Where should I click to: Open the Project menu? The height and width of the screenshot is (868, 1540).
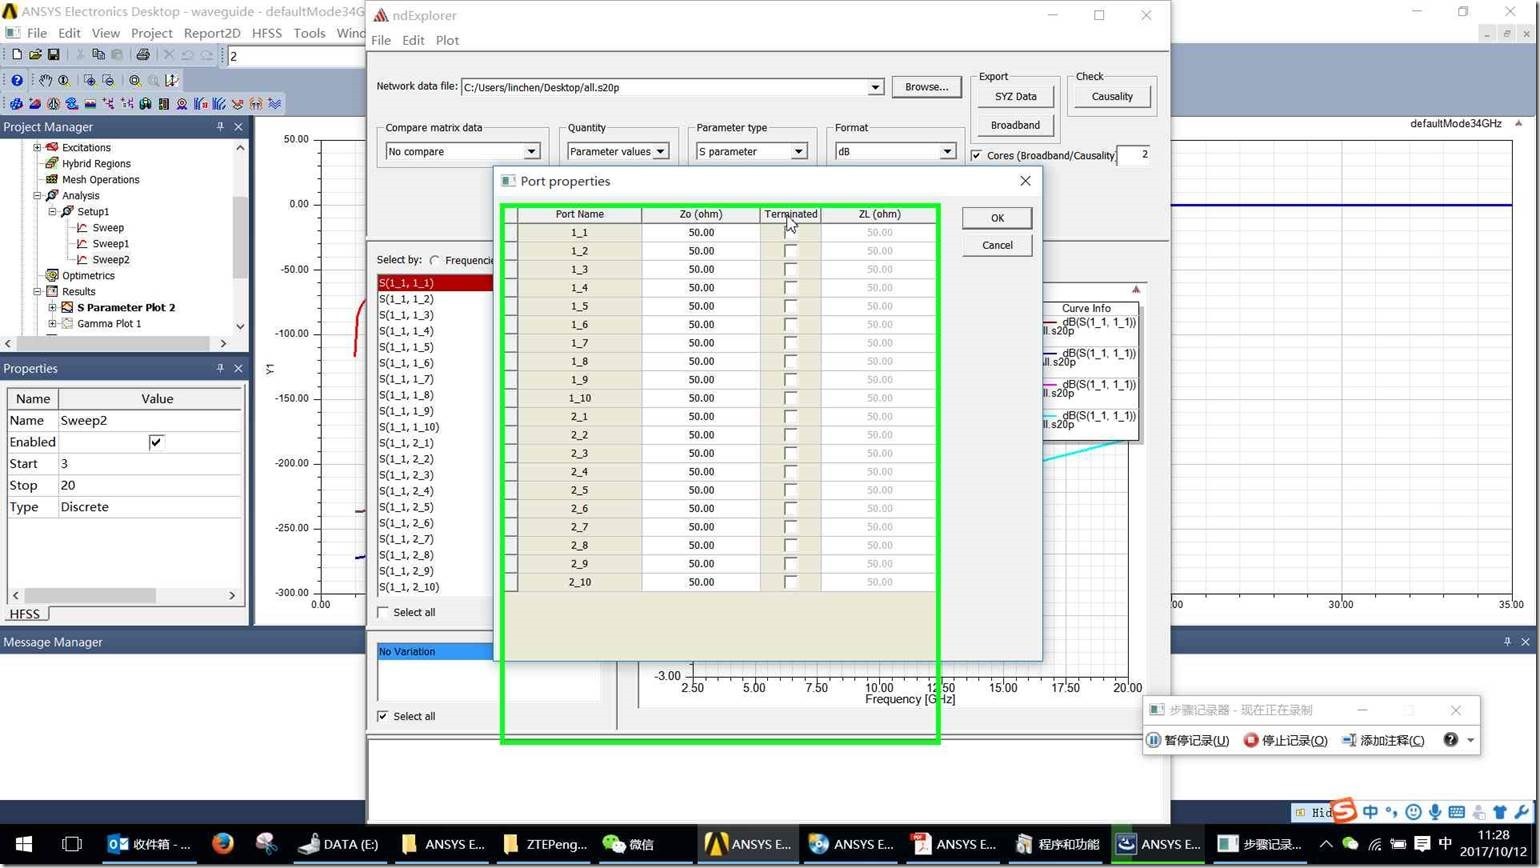coord(152,33)
